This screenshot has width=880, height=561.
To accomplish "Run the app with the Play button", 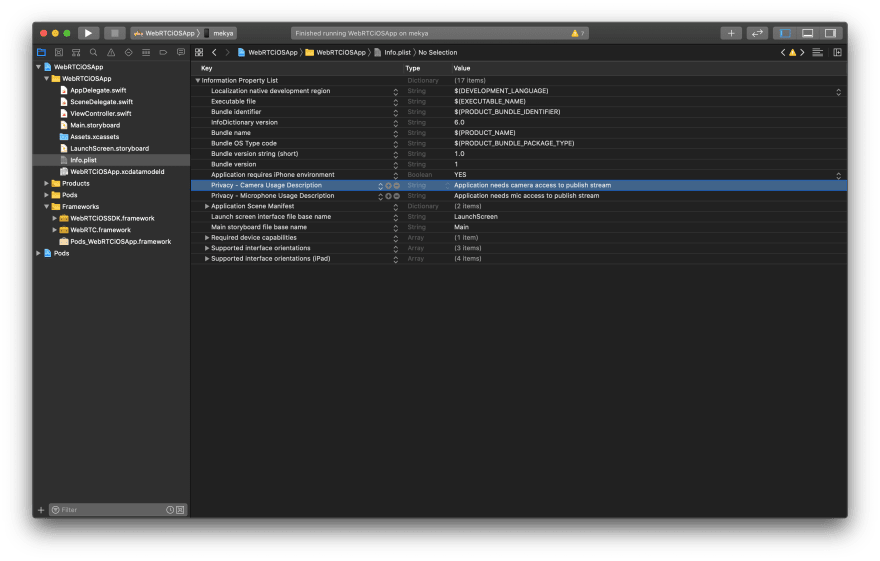I will tap(88, 33).
